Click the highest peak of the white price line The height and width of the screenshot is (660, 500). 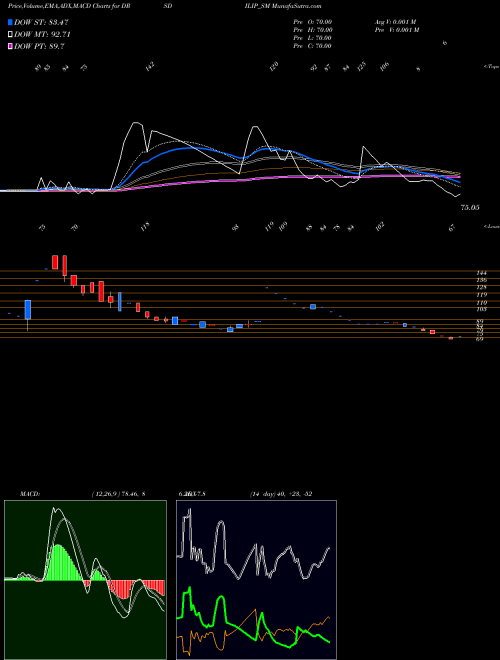coord(136,122)
